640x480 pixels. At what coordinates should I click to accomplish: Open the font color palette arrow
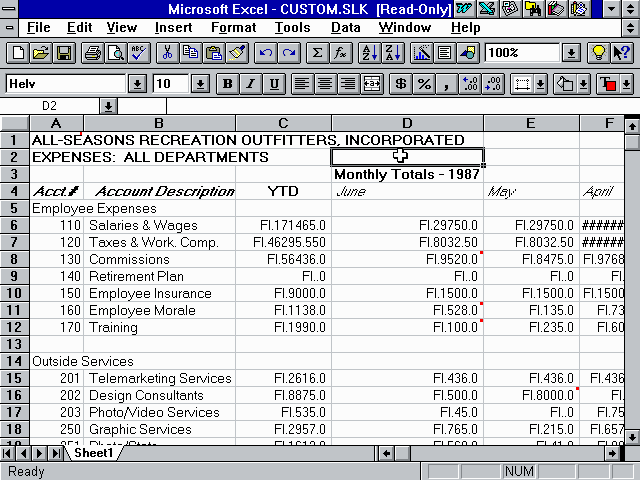(x=631, y=84)
